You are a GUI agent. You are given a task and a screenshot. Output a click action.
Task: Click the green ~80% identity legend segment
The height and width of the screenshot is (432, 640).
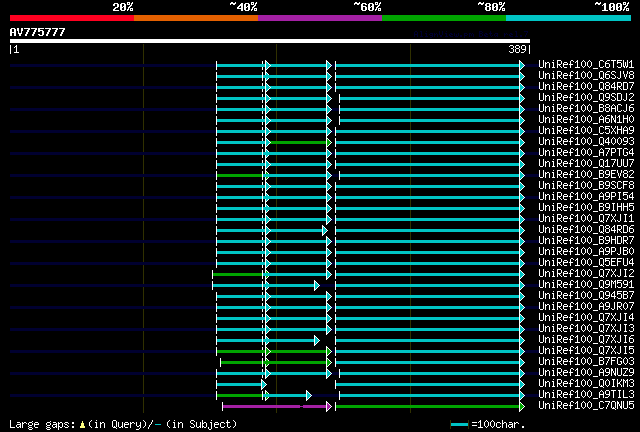[x=444, y=18]
